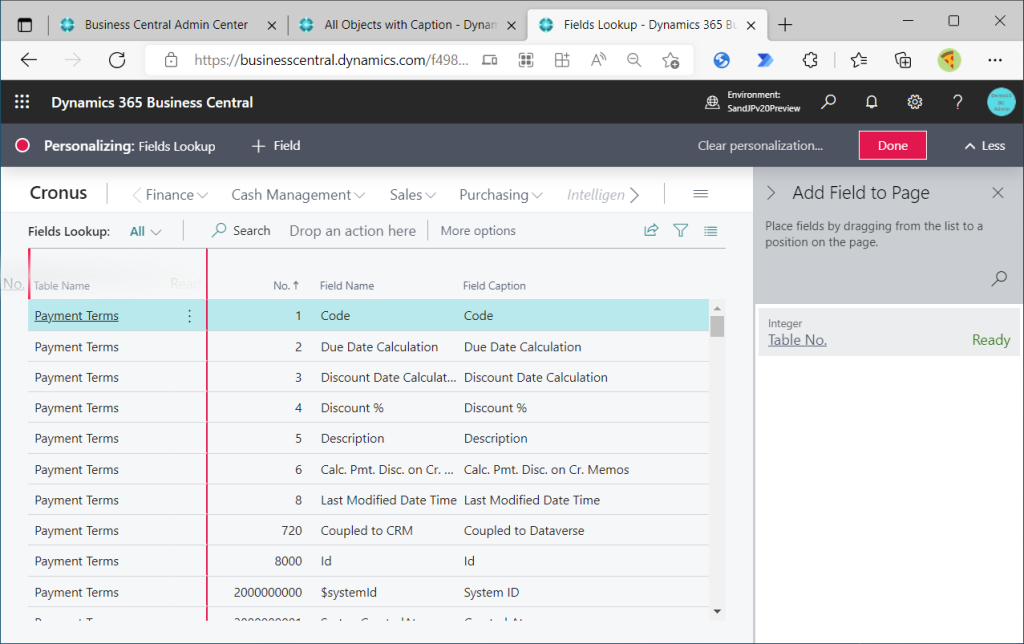Open the settings gear icon
The image size is (1024, 644).
[914, 102]
